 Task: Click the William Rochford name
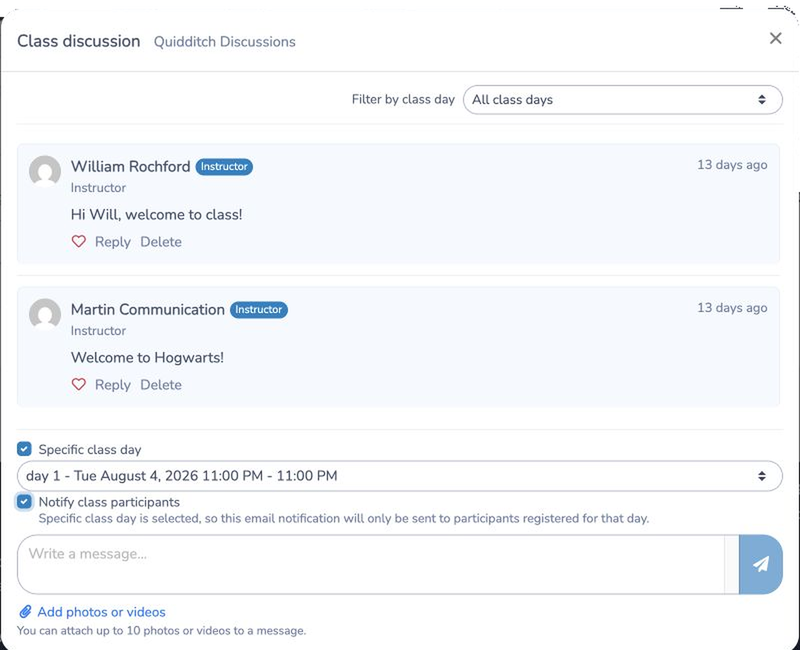pyautogui.click(x=131, y=166)
